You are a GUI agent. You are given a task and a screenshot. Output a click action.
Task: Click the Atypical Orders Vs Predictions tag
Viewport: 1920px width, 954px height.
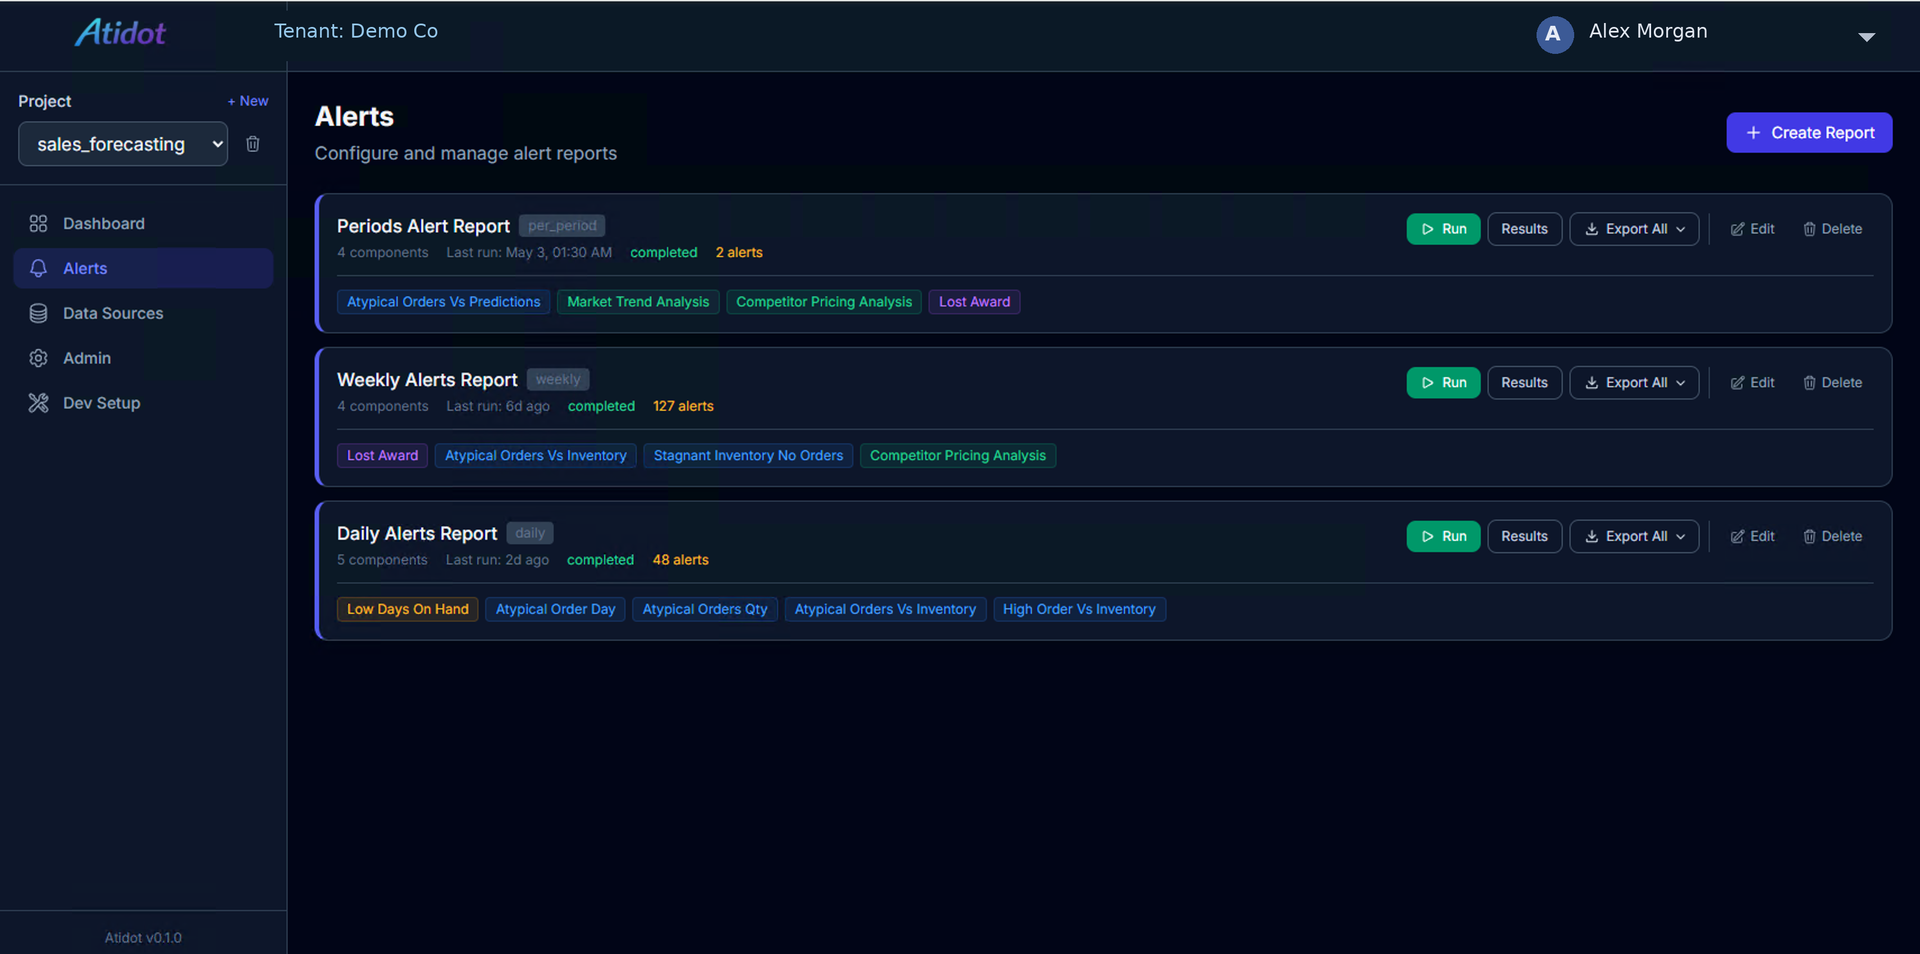coord(443,302)
